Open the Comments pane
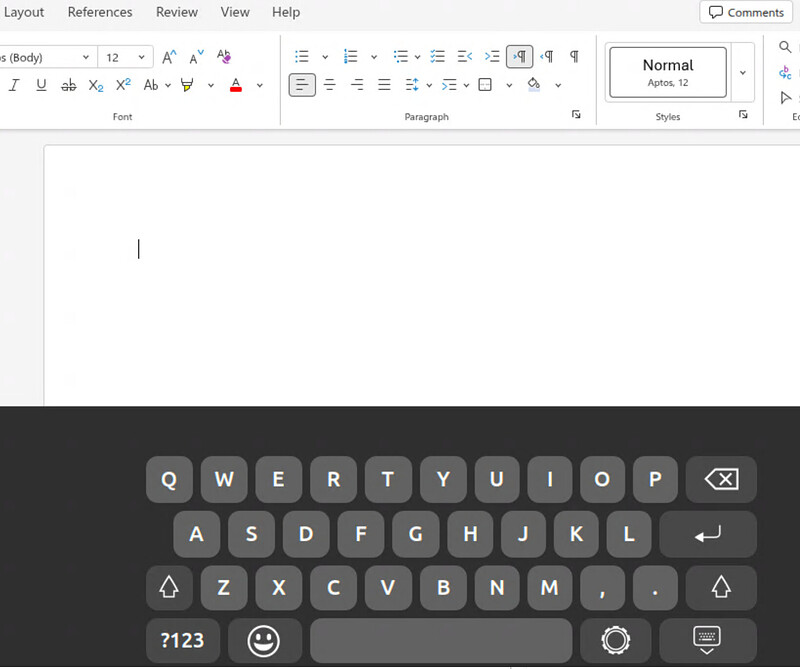 coord(746,12)
